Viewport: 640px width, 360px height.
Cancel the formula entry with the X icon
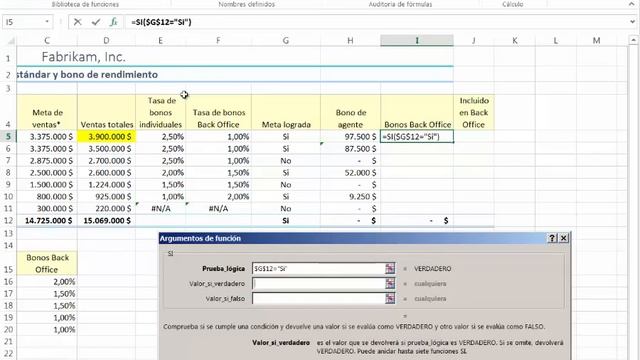(78, 22)
